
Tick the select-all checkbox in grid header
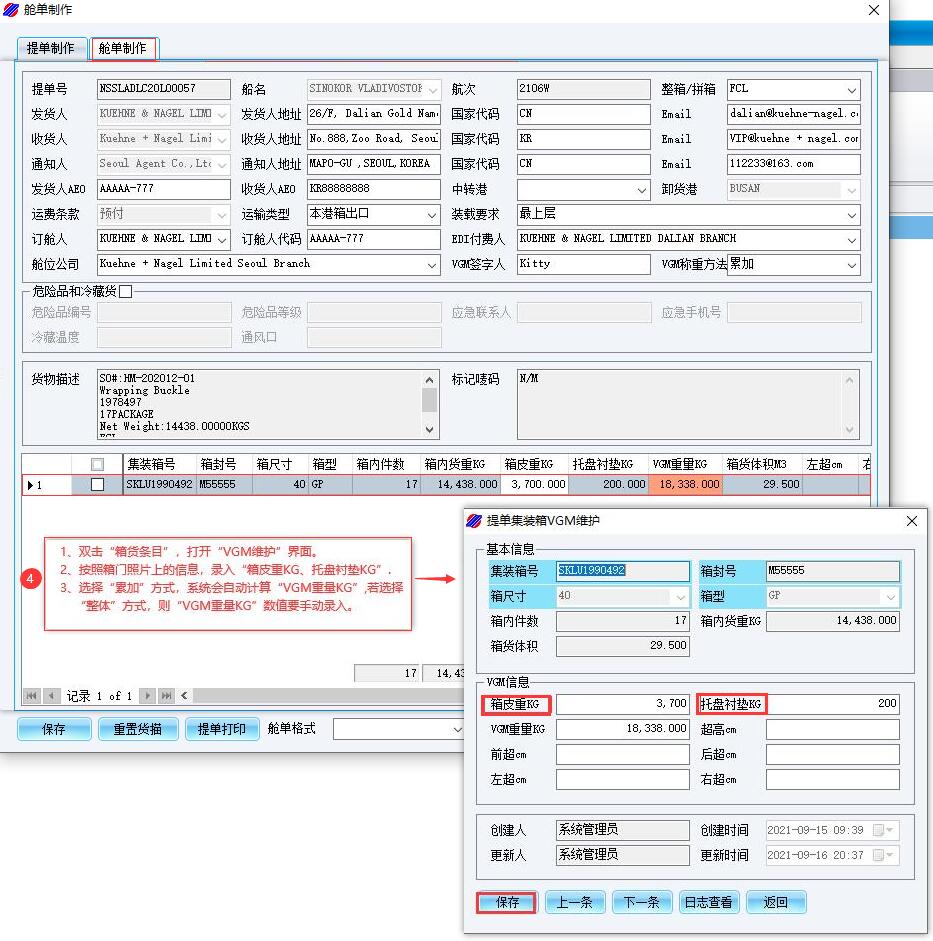tap(97, 464)
